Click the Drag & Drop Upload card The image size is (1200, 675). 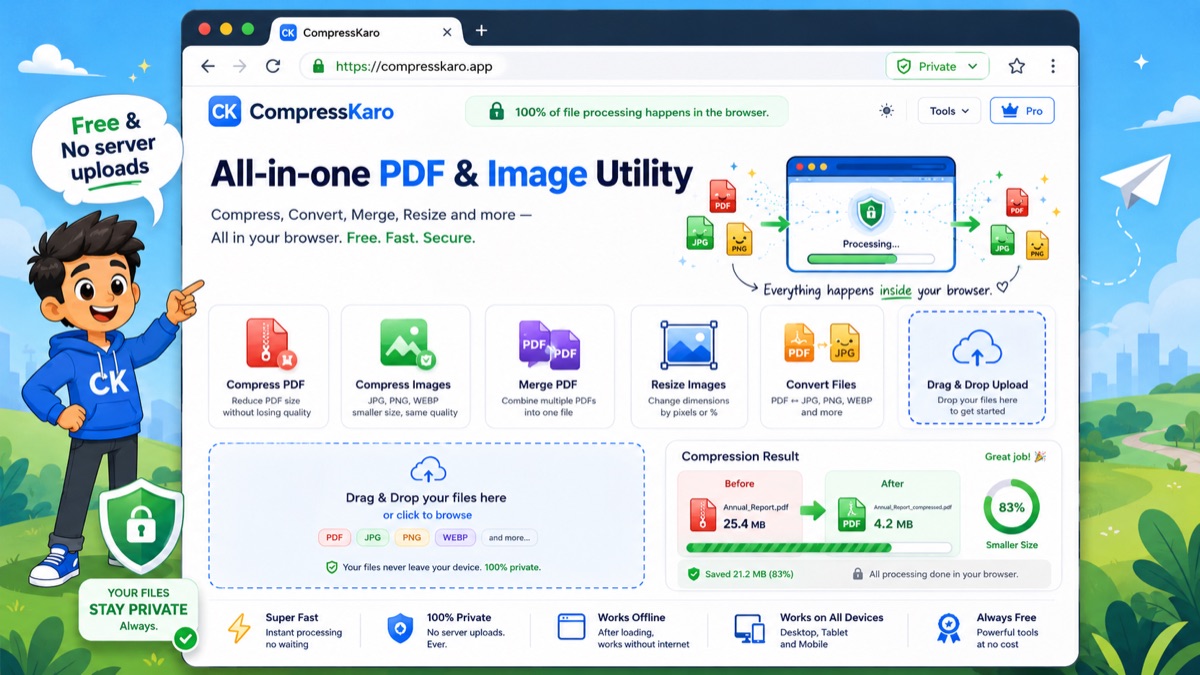click(x=977, y=367)
